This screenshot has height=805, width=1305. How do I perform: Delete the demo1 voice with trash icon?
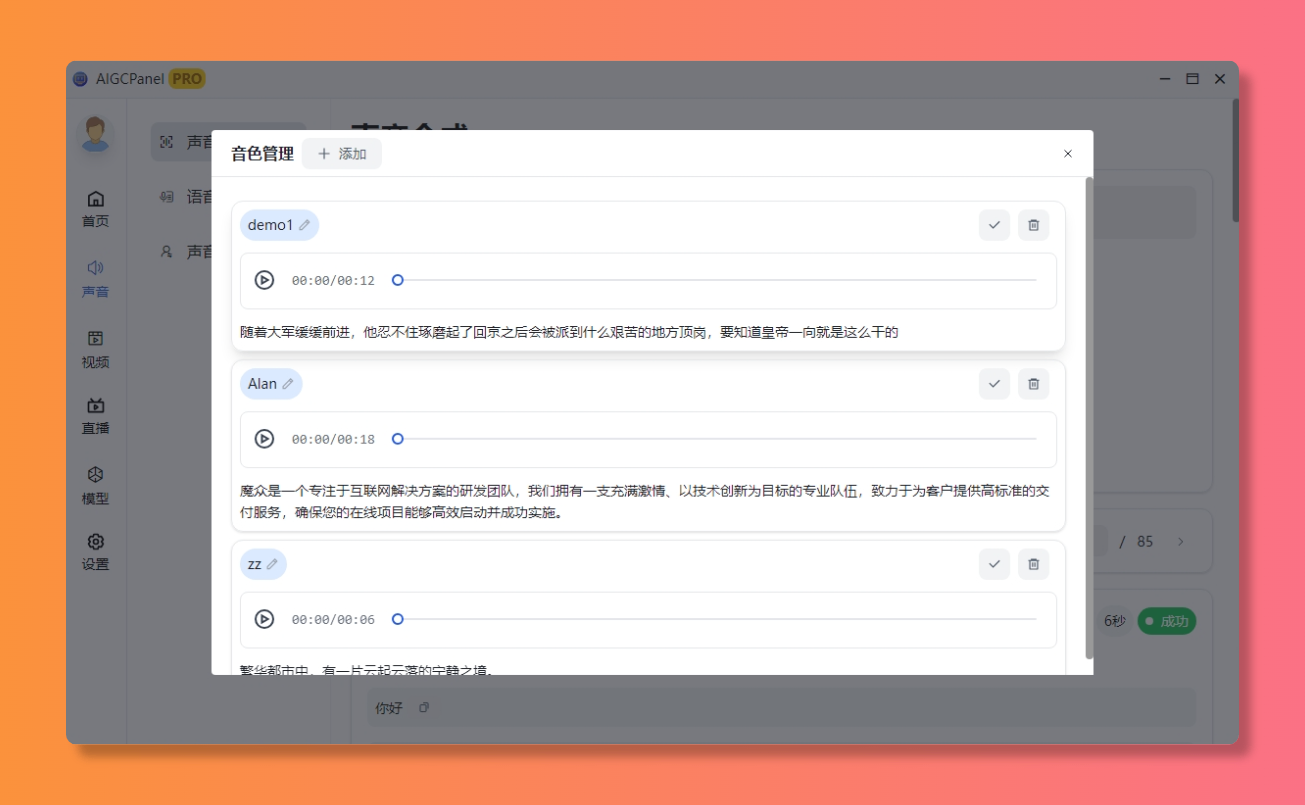point(1033,225)
